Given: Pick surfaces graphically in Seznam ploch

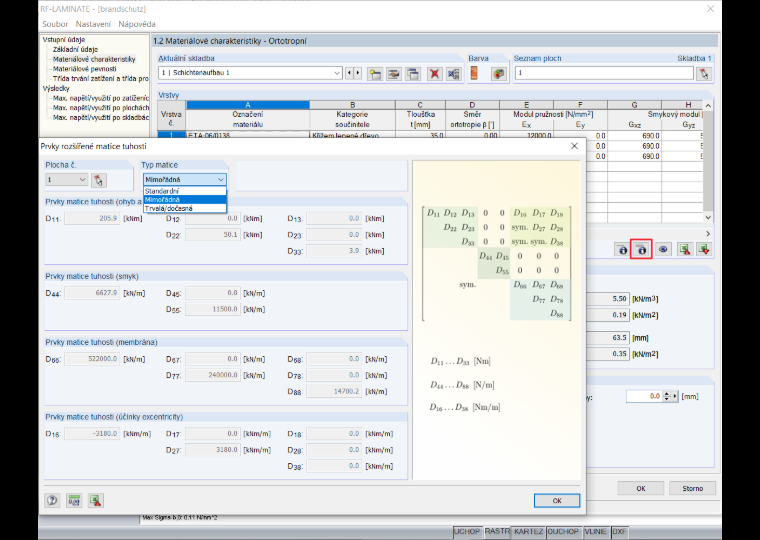Looking at the screenshot, I should pyautogui.click(x=704, y=74).
